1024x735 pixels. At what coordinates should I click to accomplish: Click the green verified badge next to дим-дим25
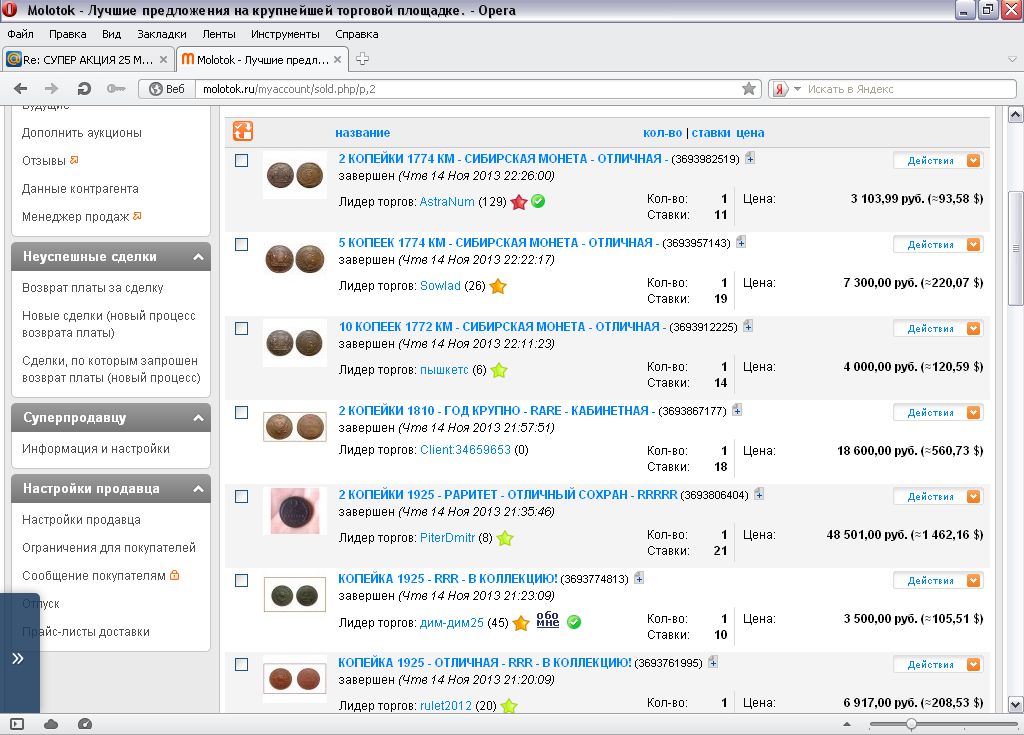point(574,622)
